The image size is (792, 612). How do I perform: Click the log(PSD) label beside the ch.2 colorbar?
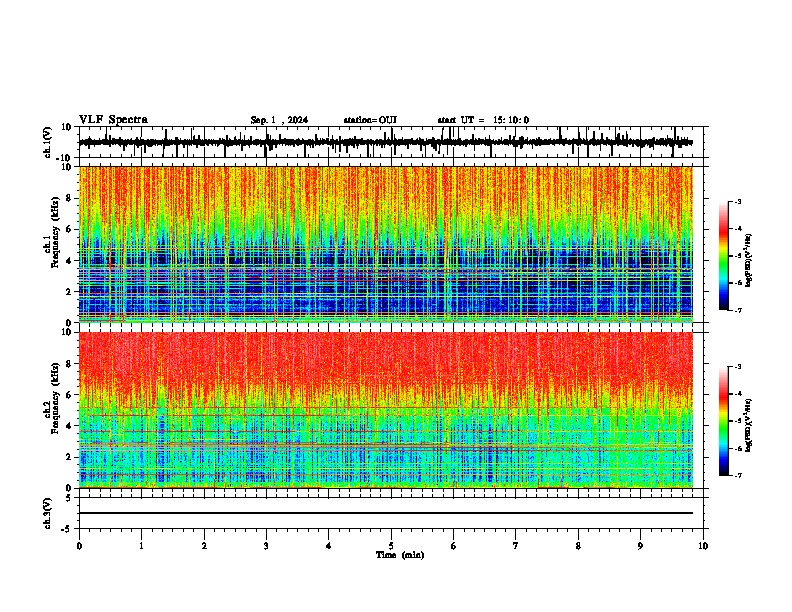point(749,425)
